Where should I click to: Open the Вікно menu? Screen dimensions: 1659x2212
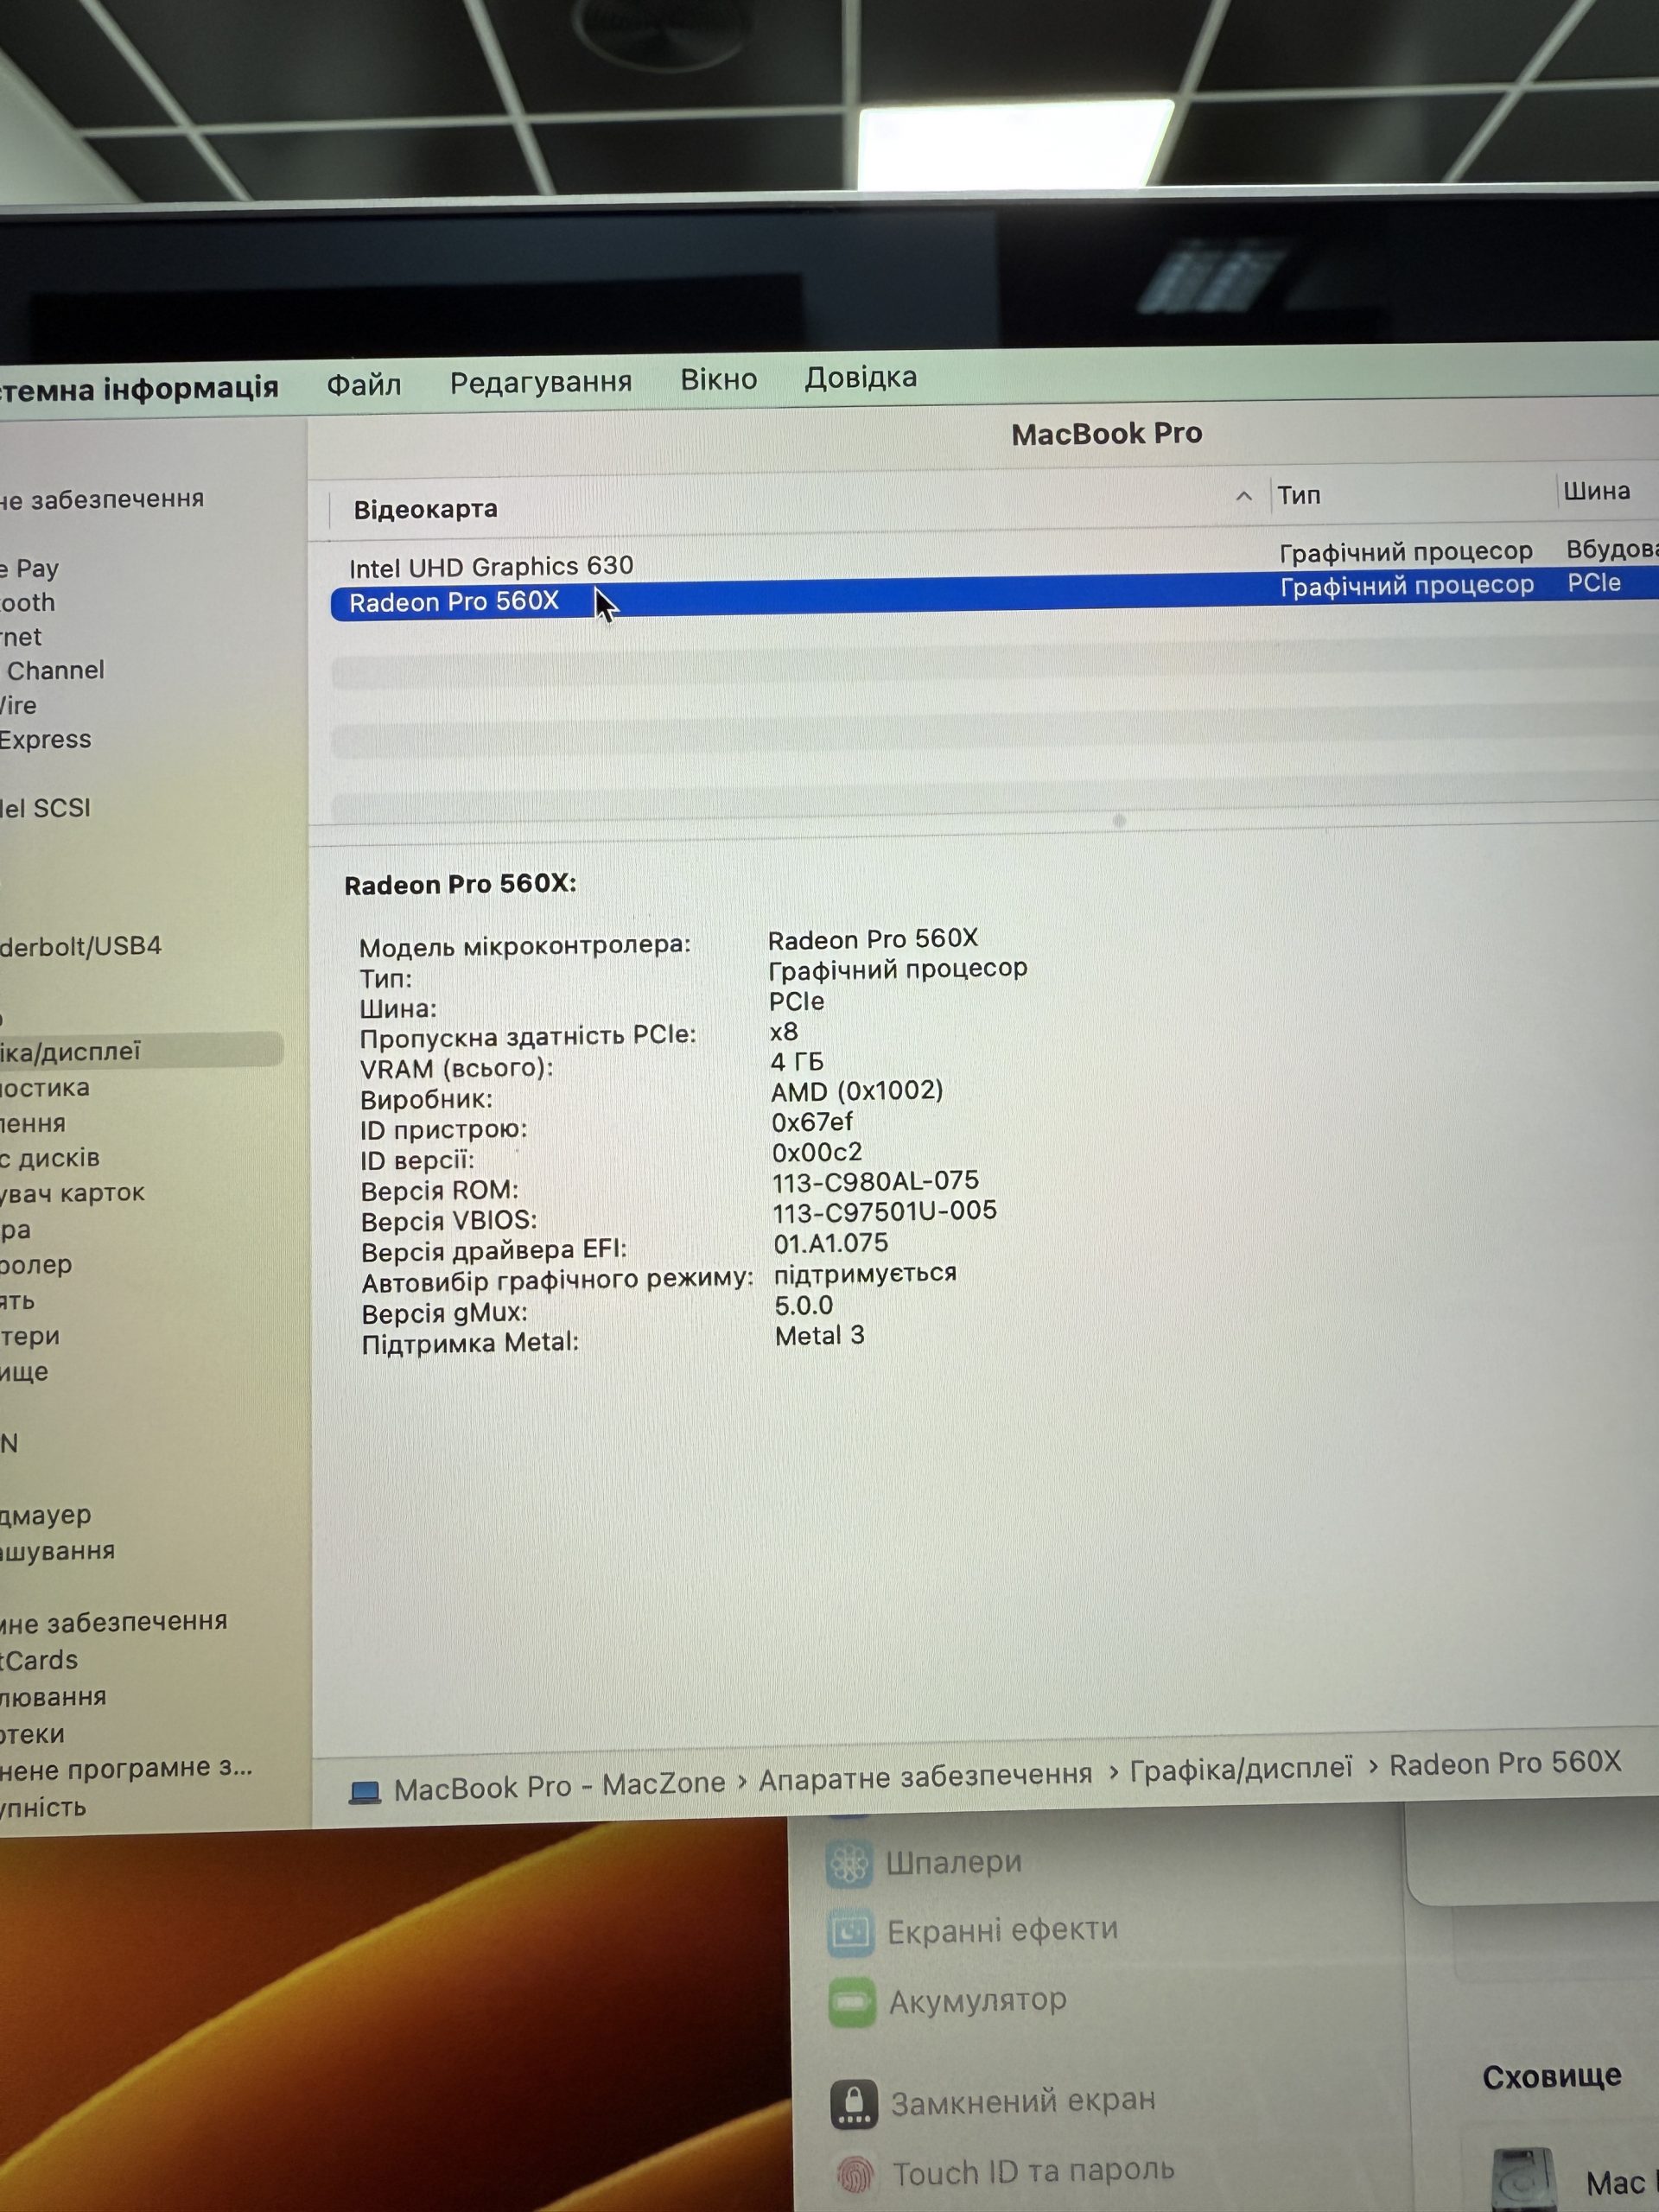719,380
